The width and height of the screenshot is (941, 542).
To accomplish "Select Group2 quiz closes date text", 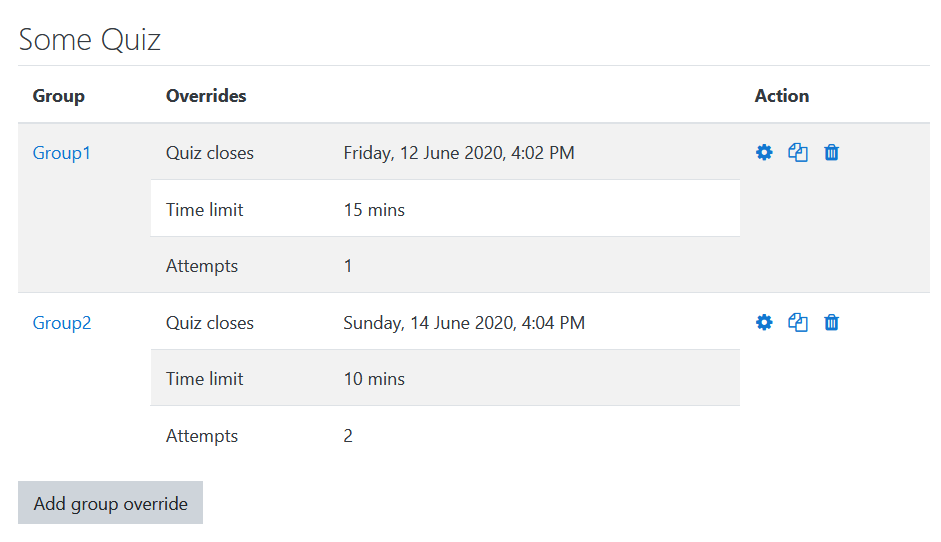I will [464, 323].
